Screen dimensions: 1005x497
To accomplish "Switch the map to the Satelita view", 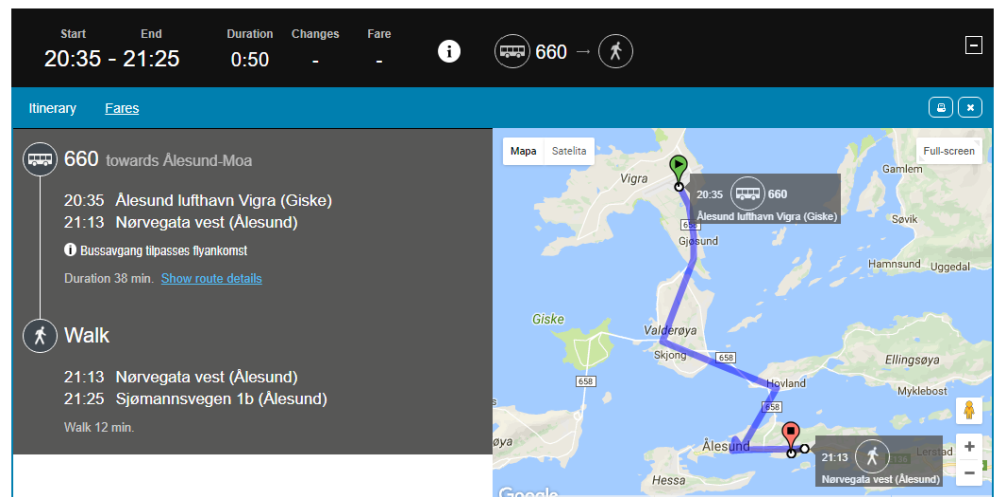I will (x=569, y=151).
